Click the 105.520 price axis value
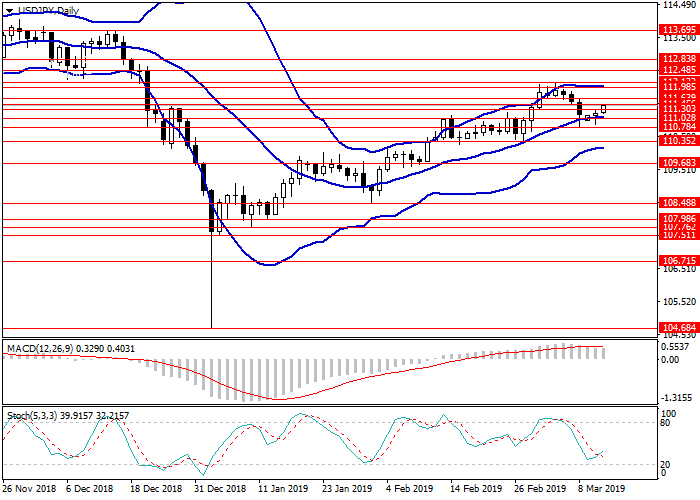The height and width of the screenshot is (500, 700). tap(679, 301)
